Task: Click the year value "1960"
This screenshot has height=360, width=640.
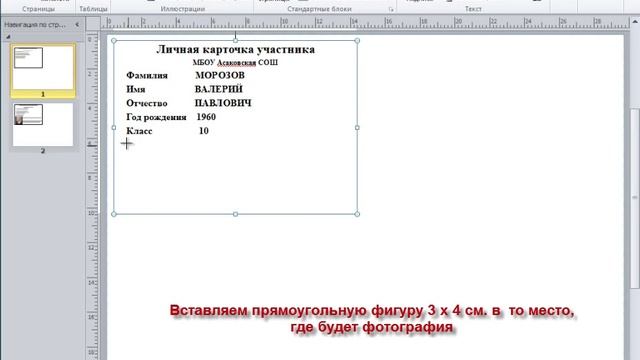Action: [206, 117]
